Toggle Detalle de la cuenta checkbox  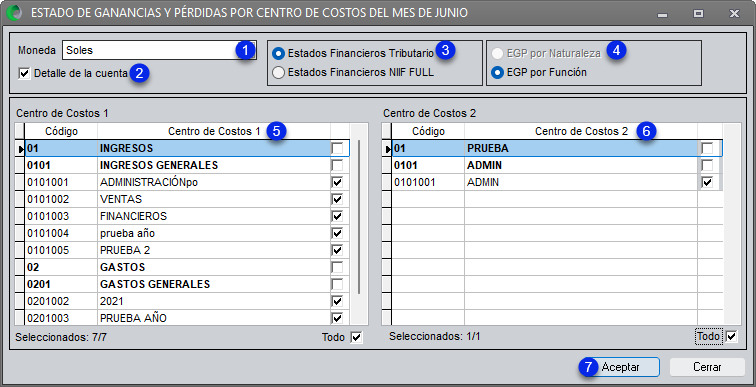pyautogui.click(x=23, y=74)
